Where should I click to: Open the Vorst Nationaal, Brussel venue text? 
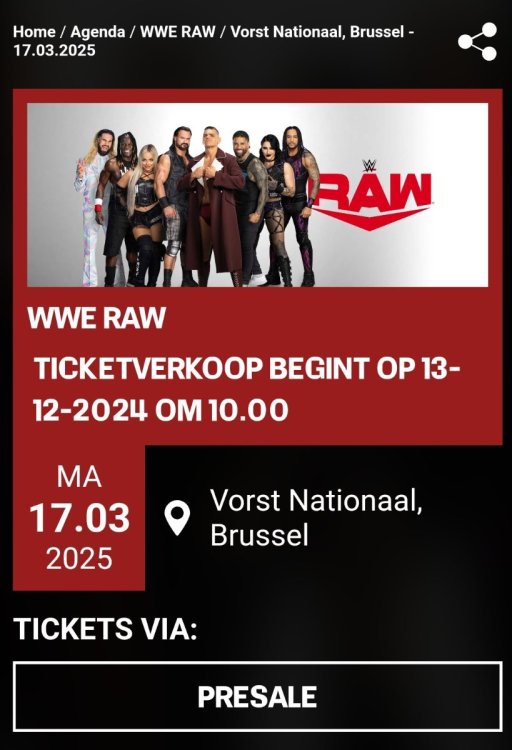[x=316, y=517]
